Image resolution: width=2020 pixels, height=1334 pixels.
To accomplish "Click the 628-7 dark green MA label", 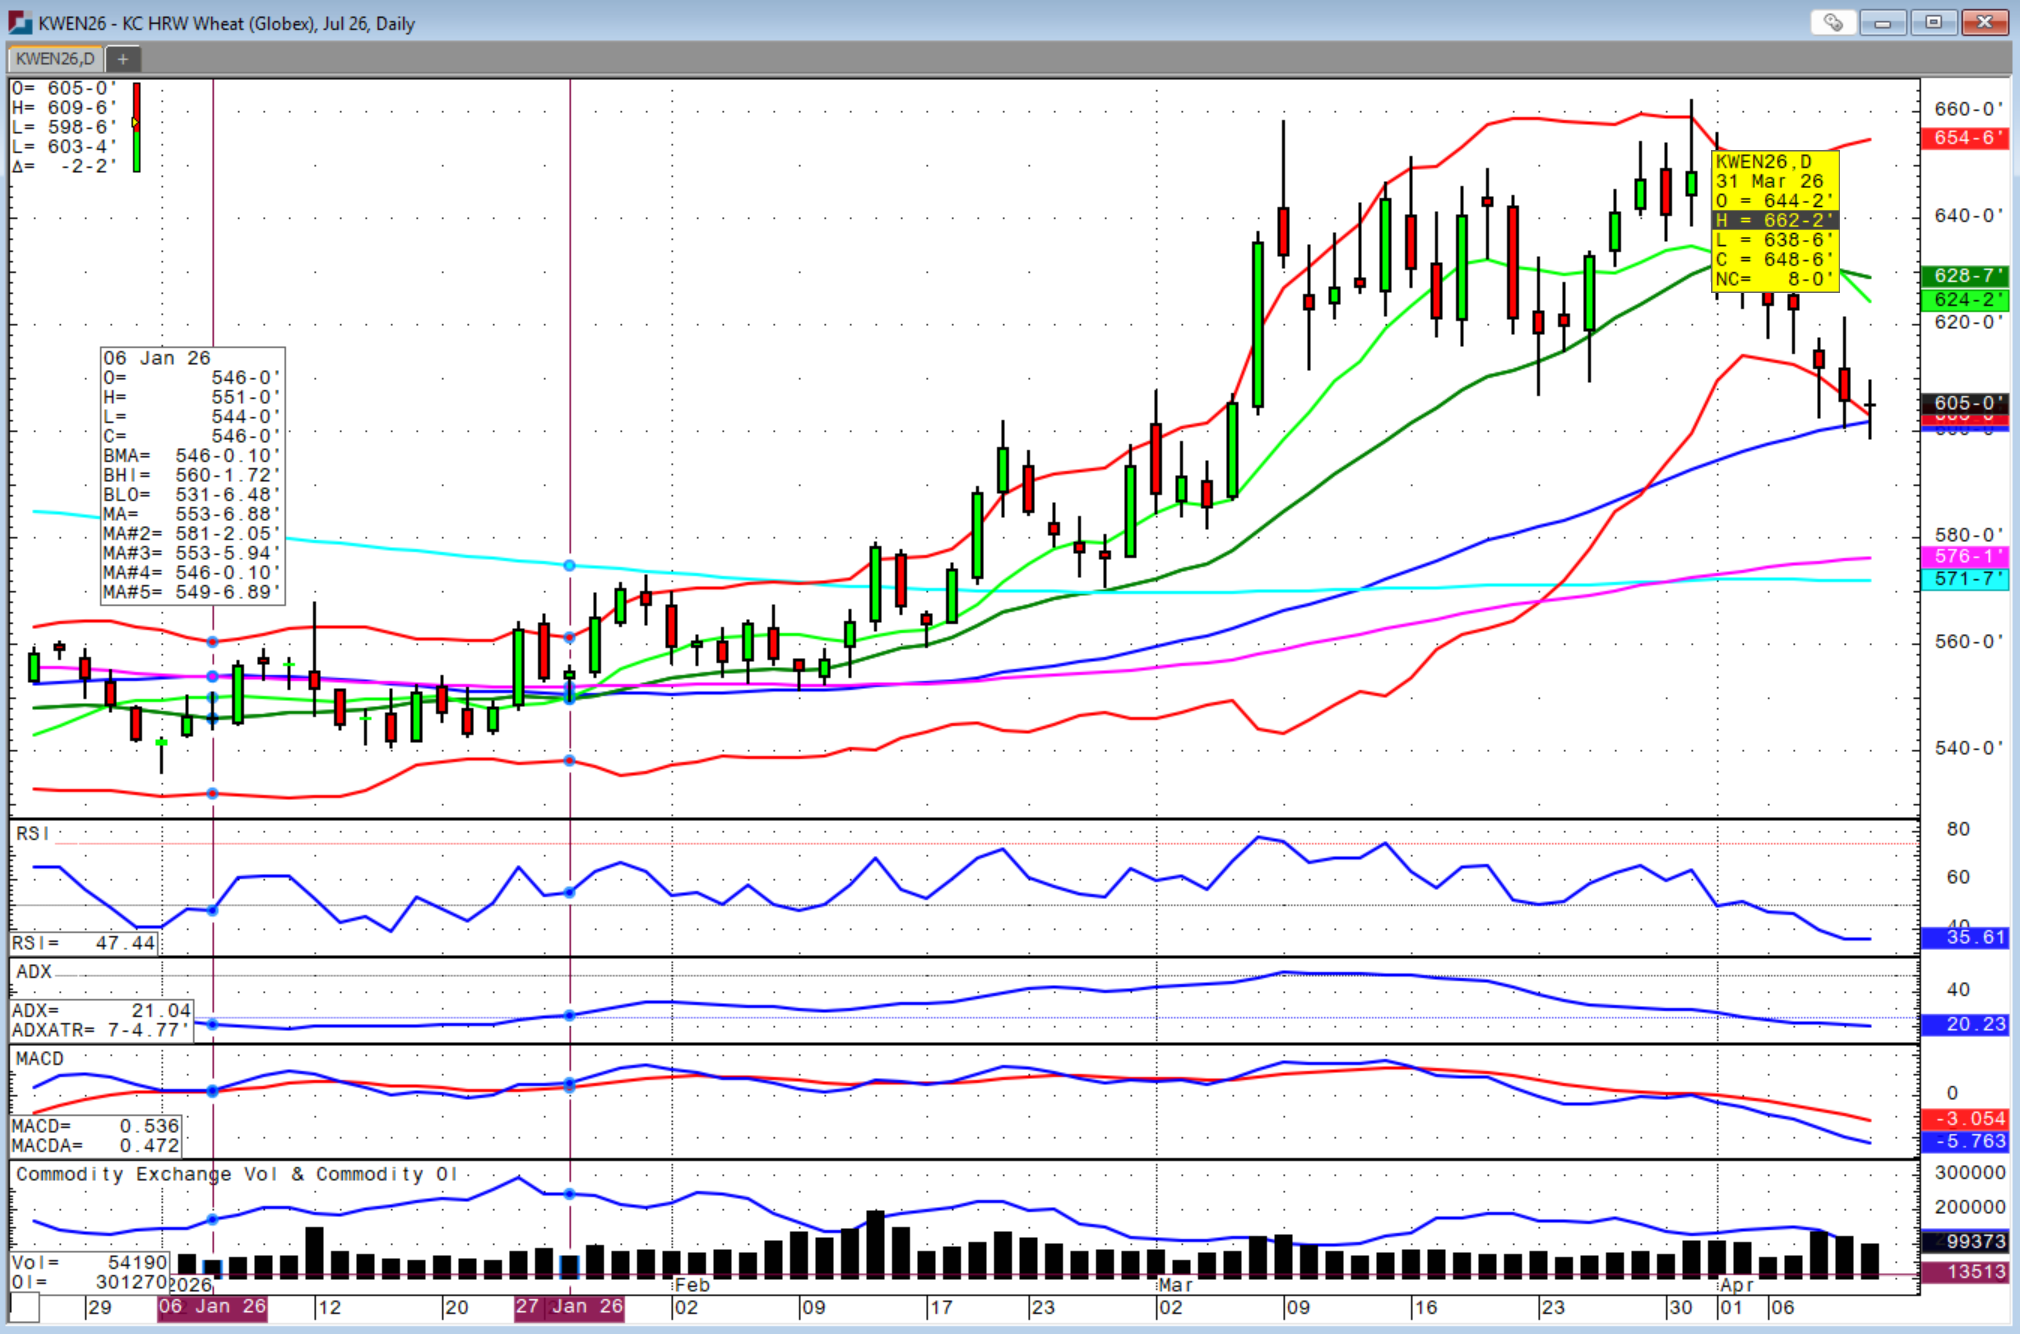I will 1964,275.
